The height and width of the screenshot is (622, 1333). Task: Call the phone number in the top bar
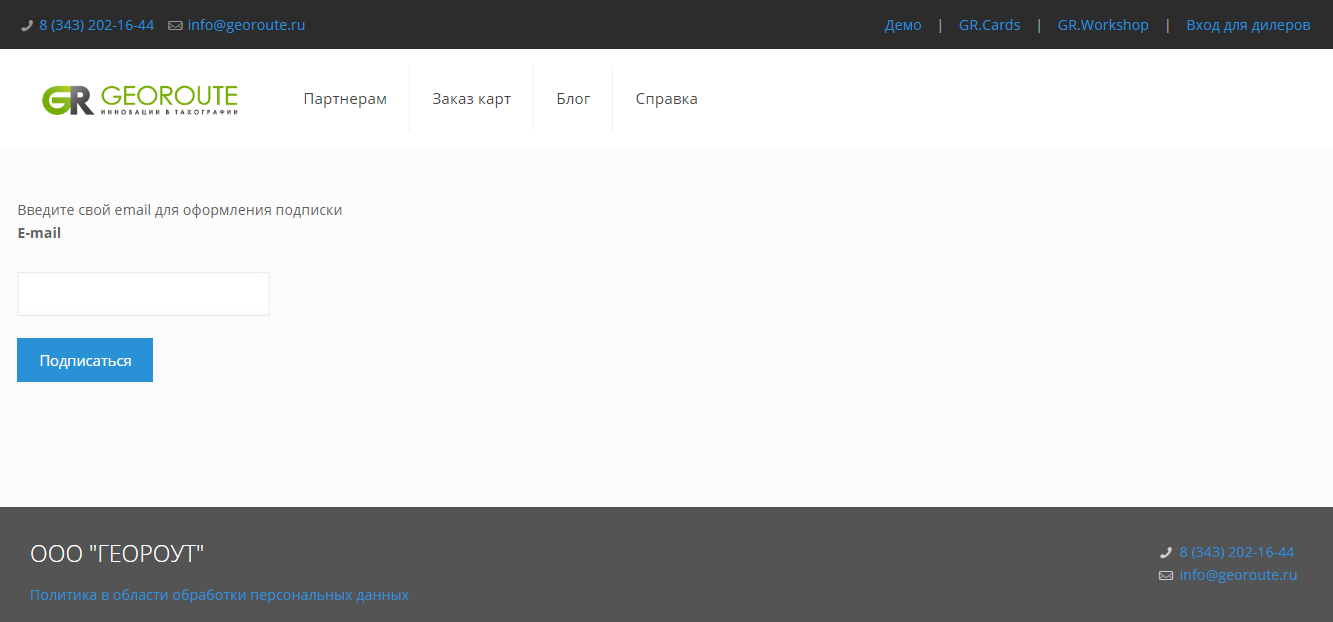click(97, 25)
